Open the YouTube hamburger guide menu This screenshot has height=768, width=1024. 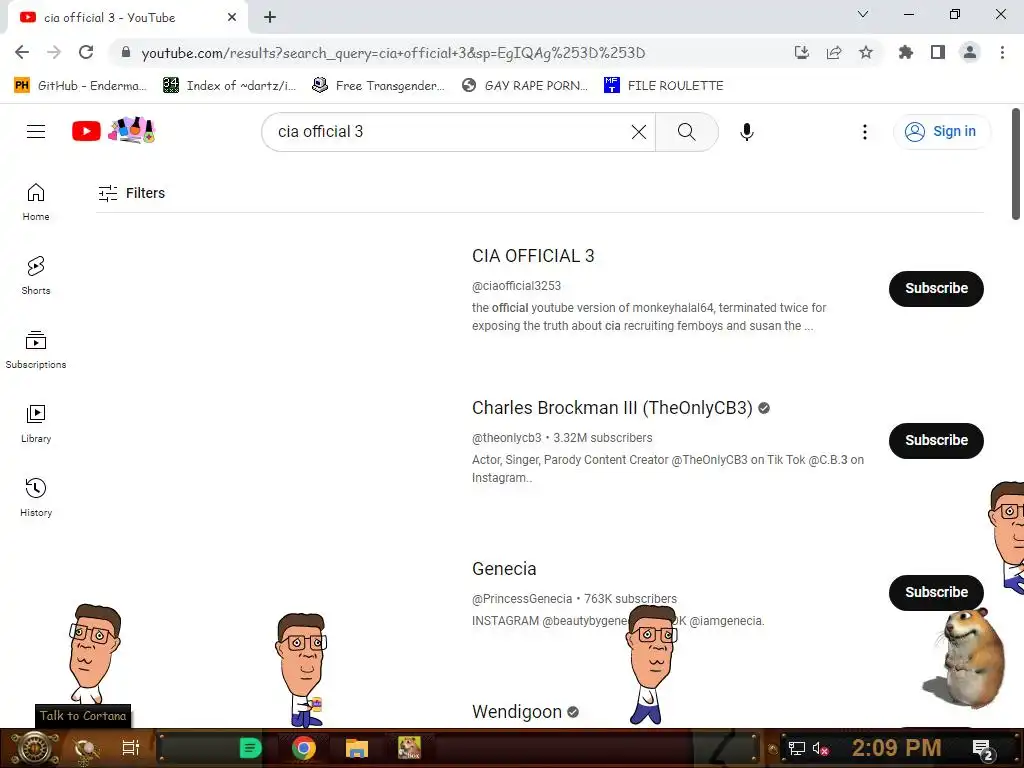pos(36,132)
